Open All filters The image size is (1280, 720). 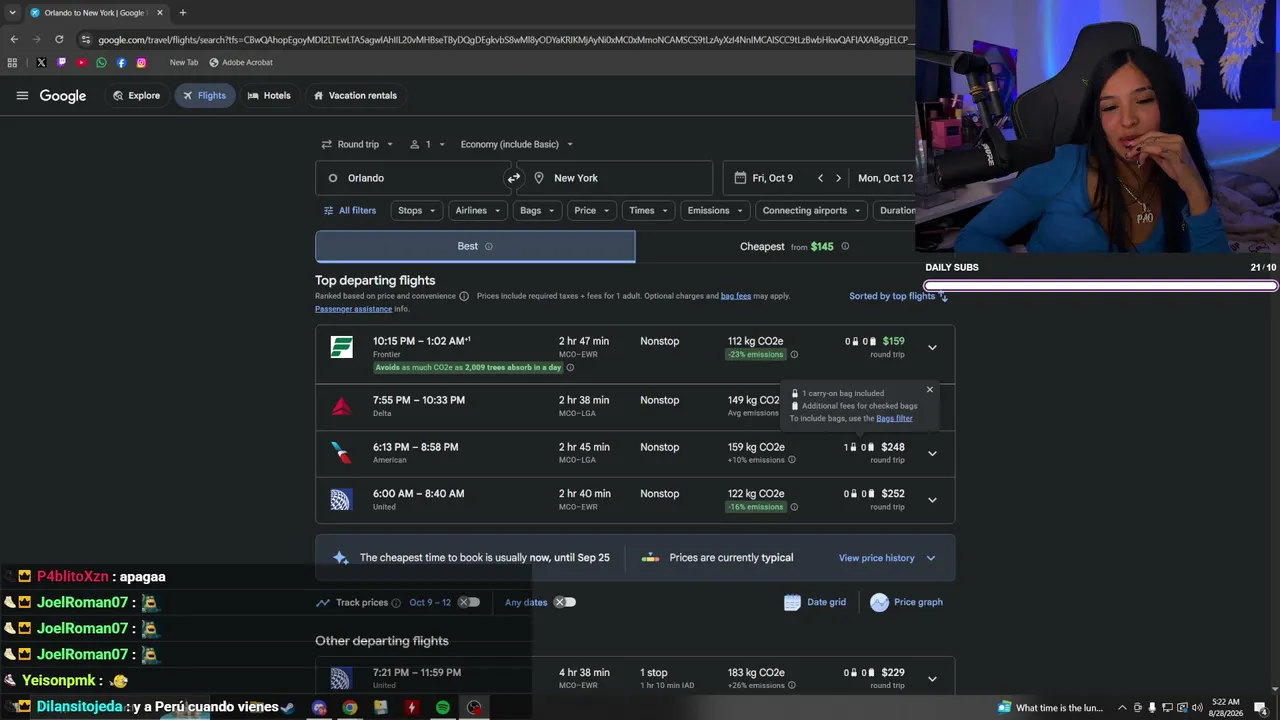pyautogui.click(x=350, y=211)
